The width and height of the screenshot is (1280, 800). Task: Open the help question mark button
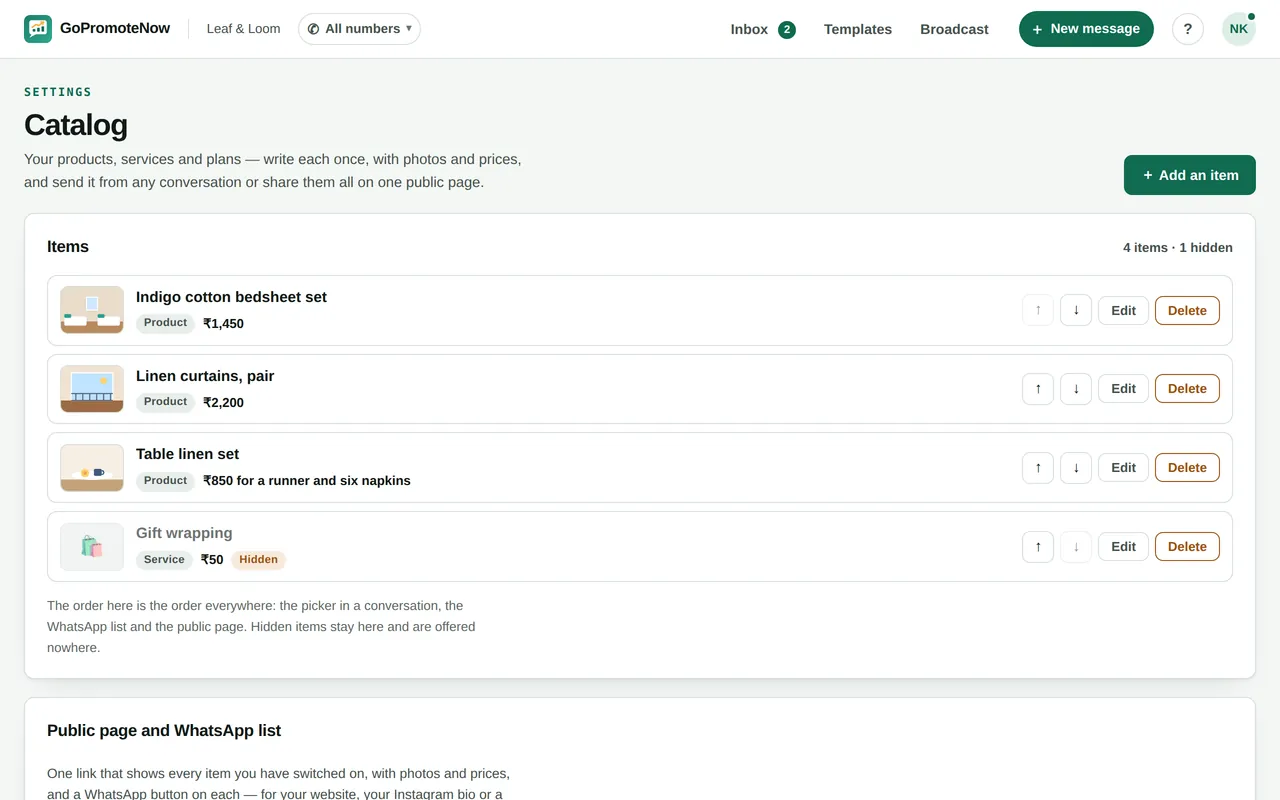(x=1188, y=29)
